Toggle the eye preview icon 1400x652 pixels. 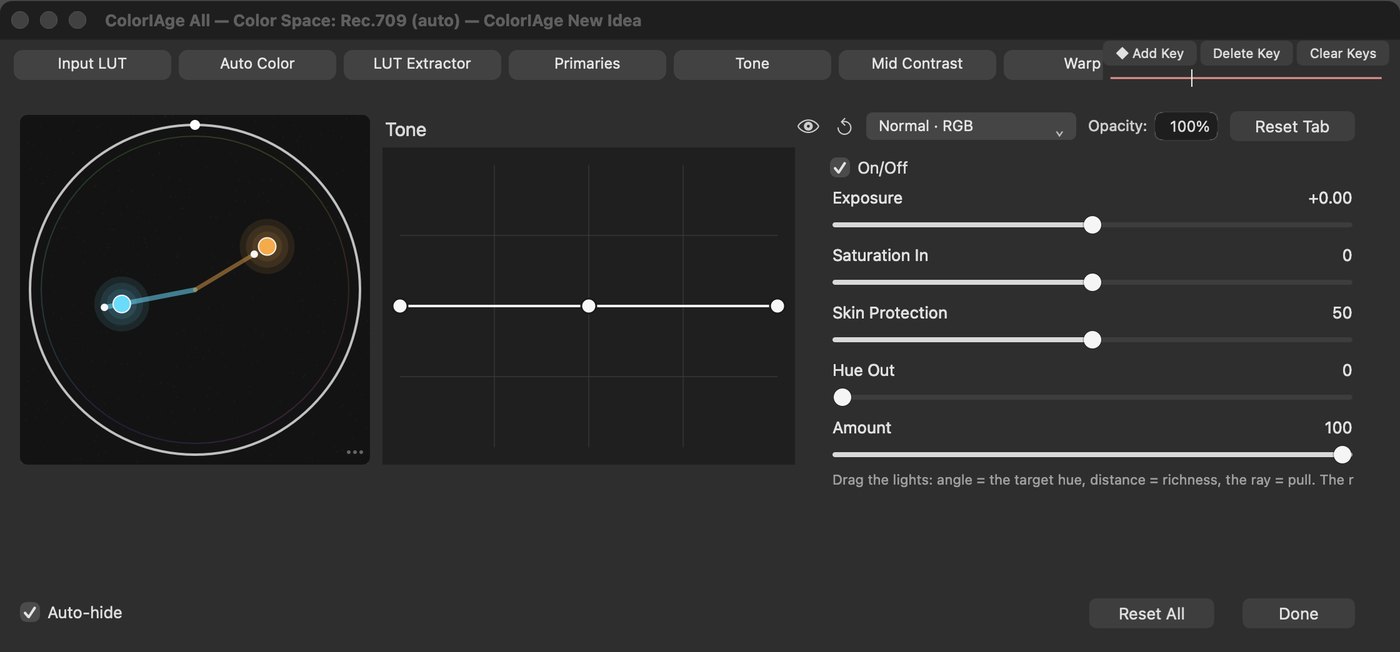coord(808,126)
